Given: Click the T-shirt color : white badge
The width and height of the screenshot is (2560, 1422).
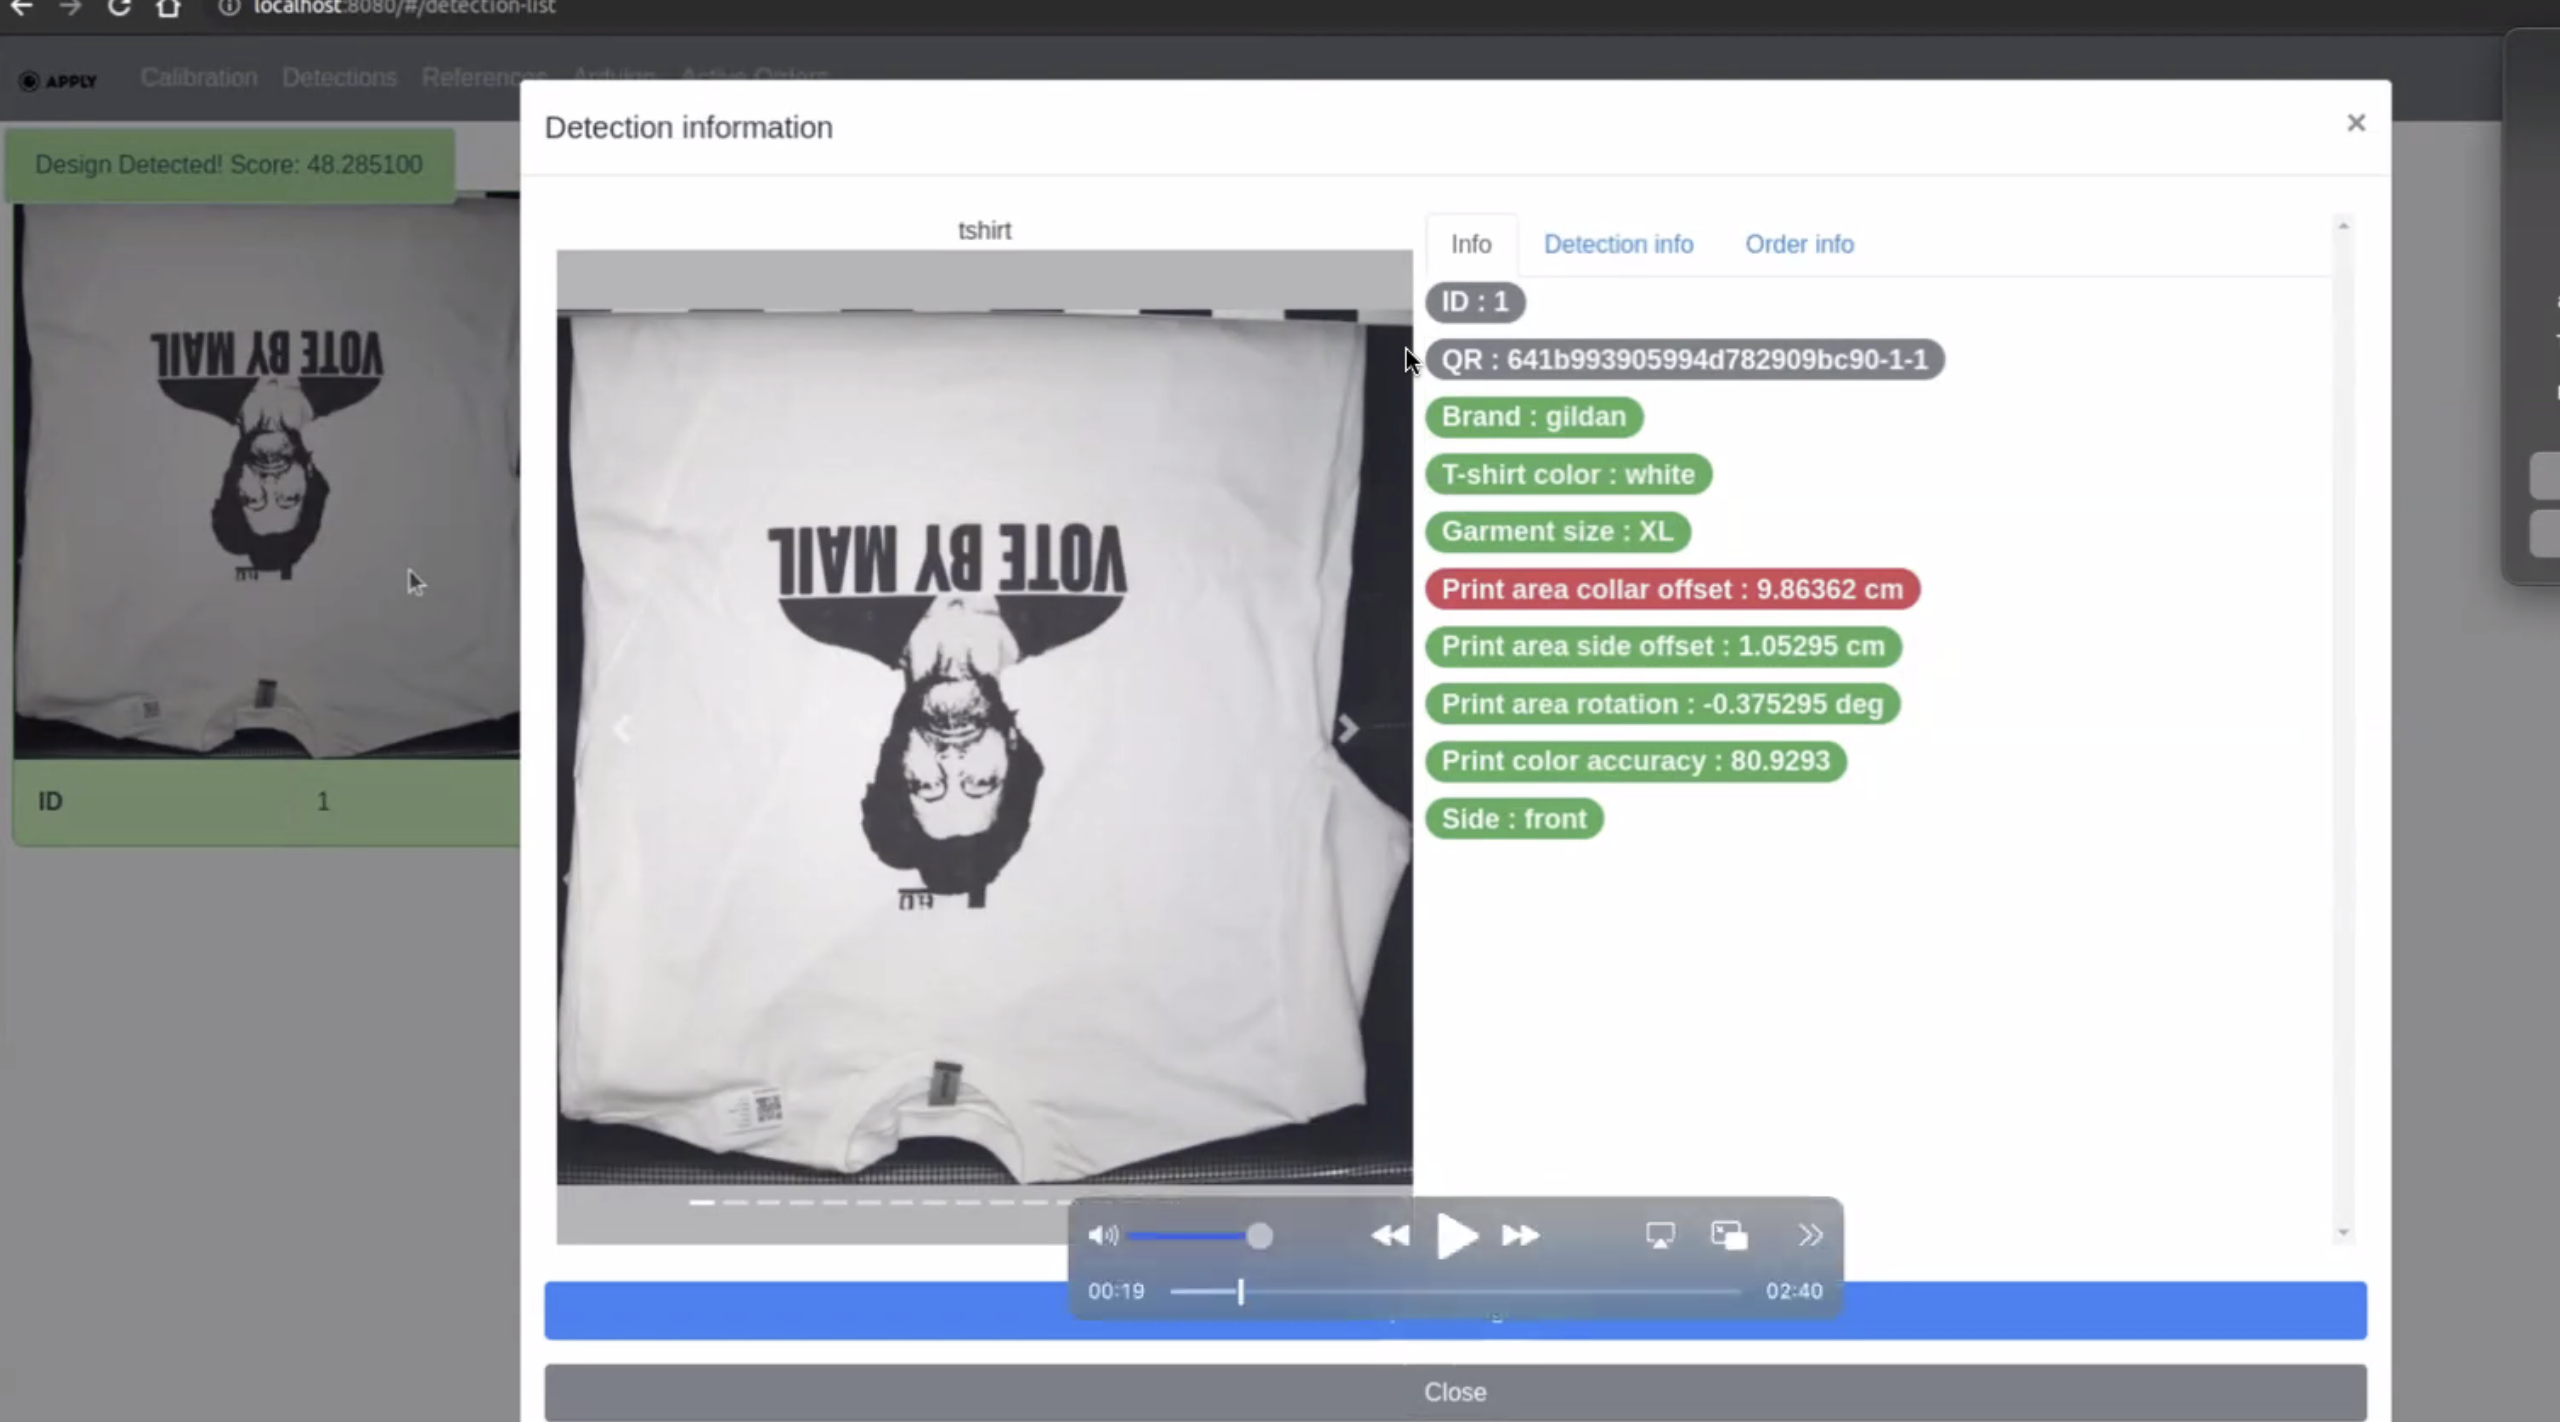Looking at the screenshot, I should (1568, 474).
